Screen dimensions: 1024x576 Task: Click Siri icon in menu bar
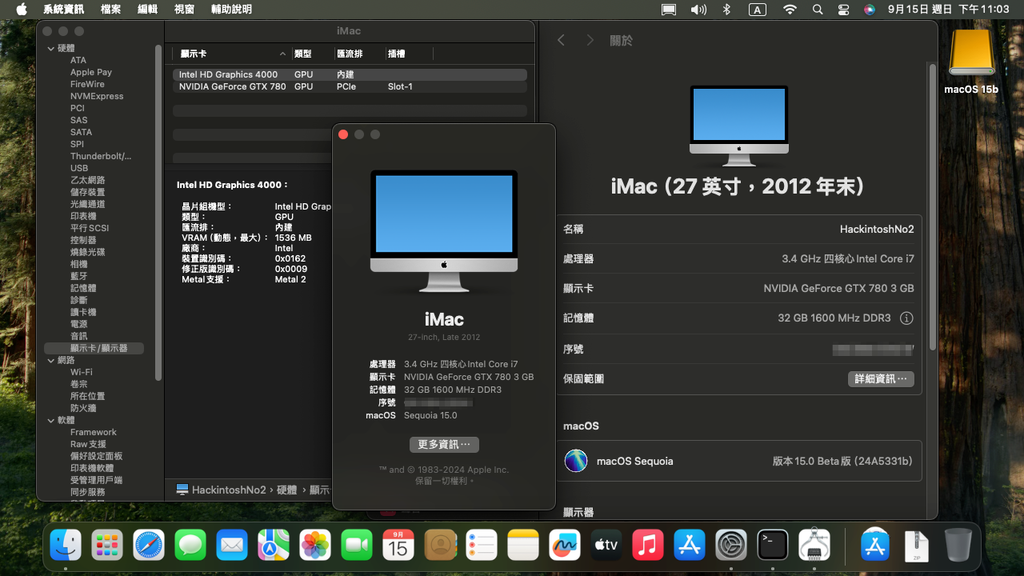869,9
